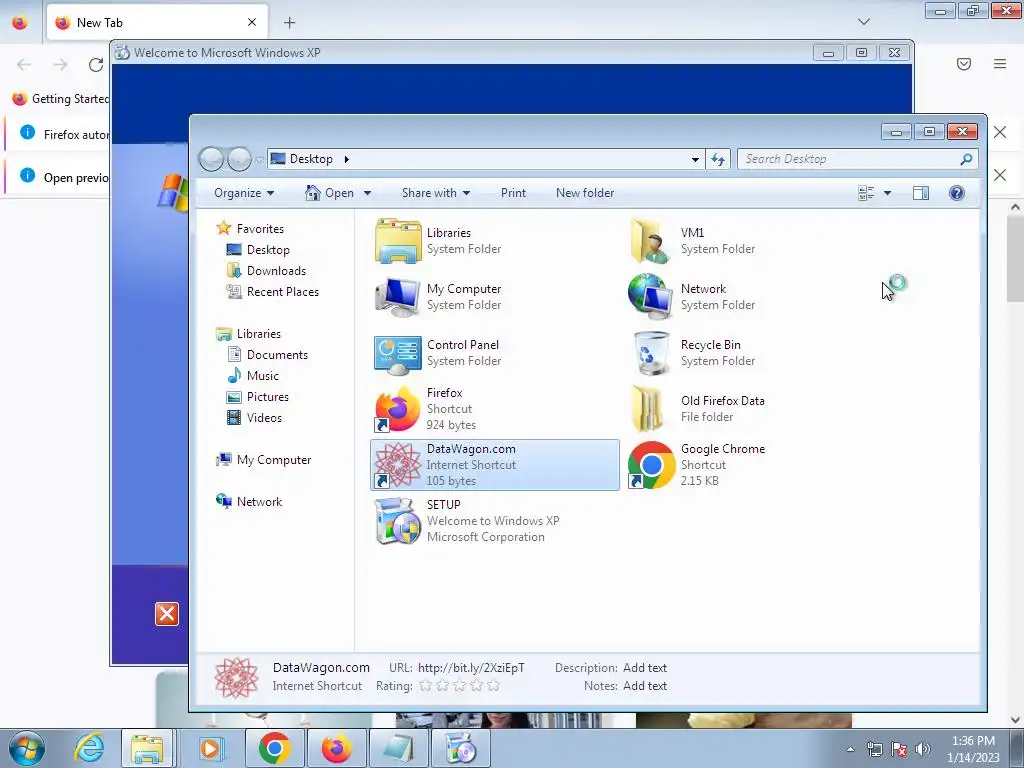This screenshot has height=768, width=1024.
Task: Click New folder in the toolbar
Action: [584, 193]
